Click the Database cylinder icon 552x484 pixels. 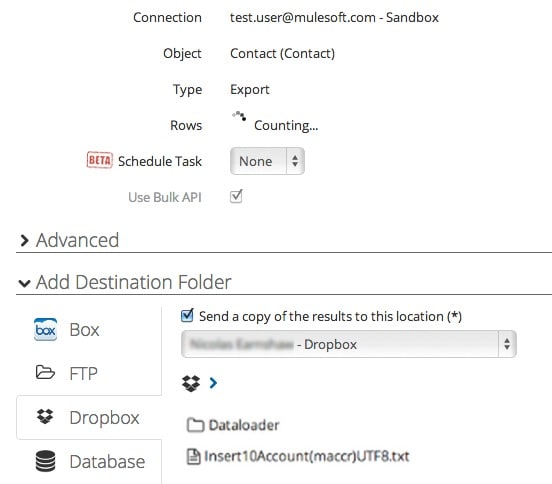pyautogui.click(x=45, y=461)
